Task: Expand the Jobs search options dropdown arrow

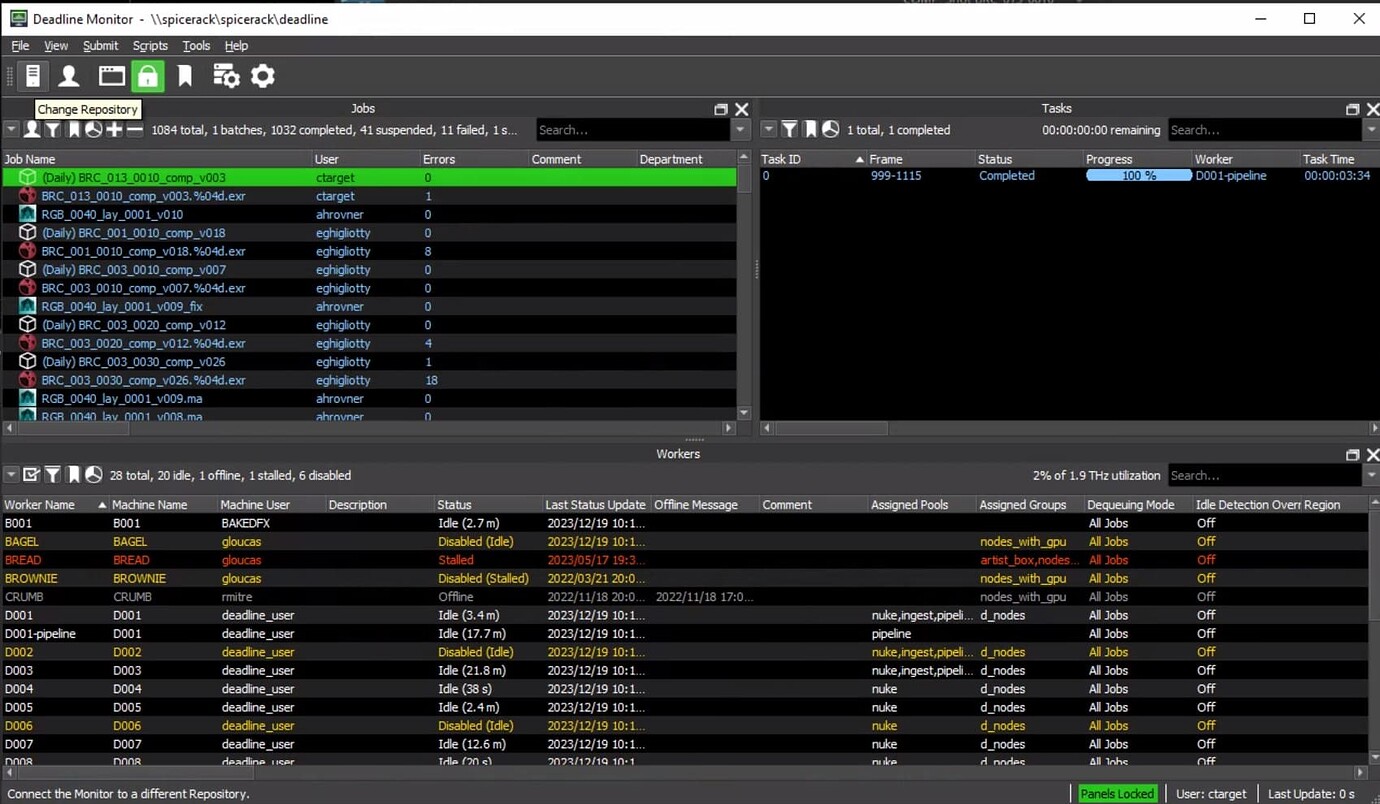Action: click(x=740, y=130)
